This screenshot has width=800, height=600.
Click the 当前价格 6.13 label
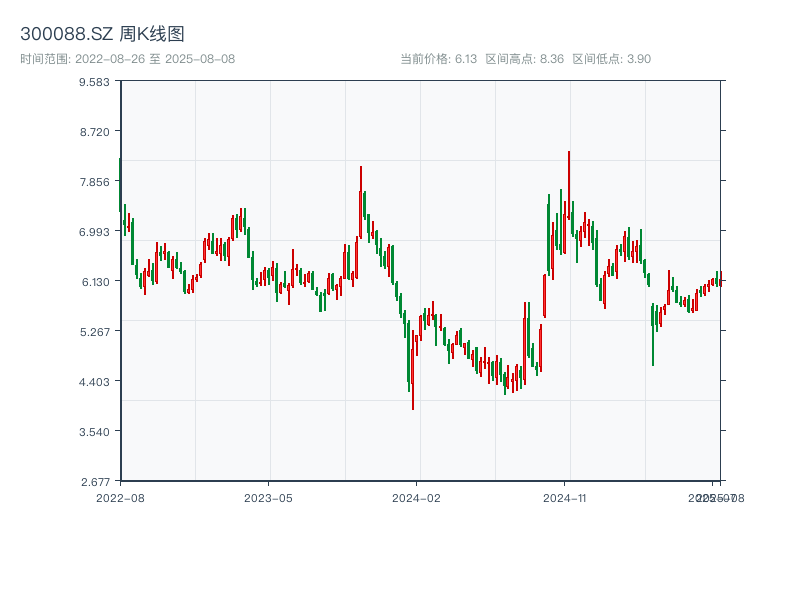point(438,59)
